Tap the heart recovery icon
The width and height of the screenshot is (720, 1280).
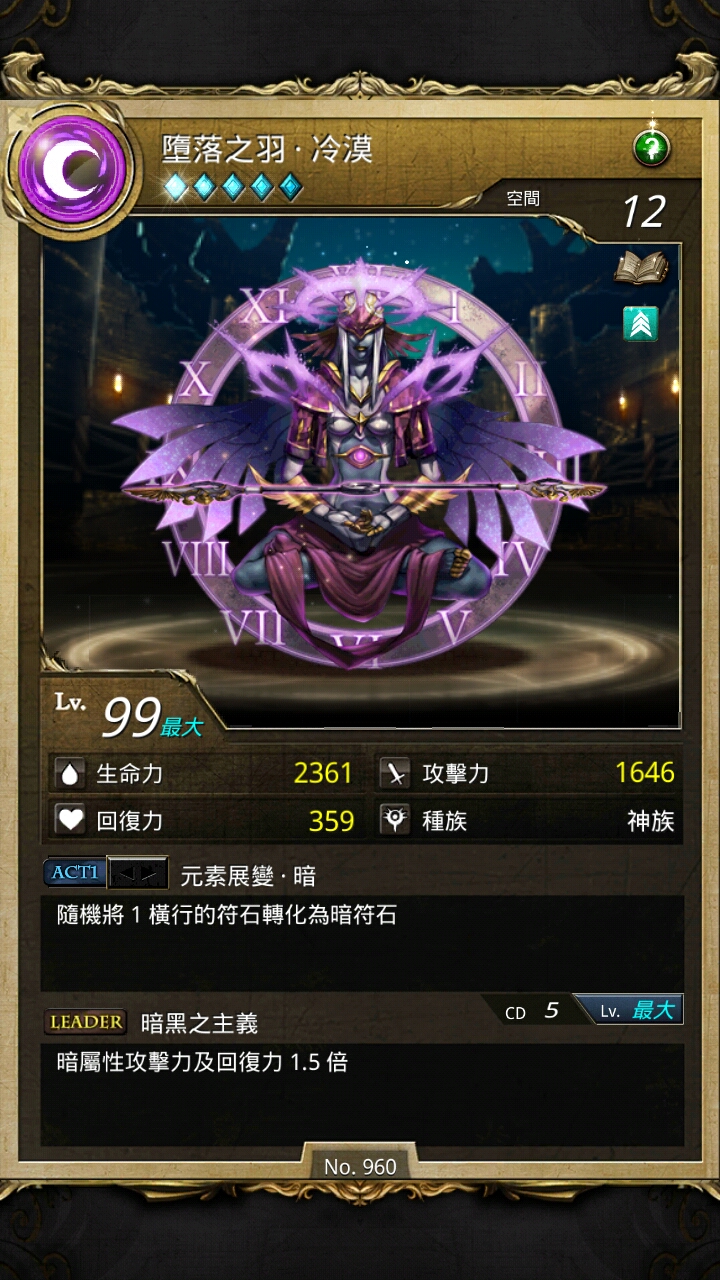(69, 821)
